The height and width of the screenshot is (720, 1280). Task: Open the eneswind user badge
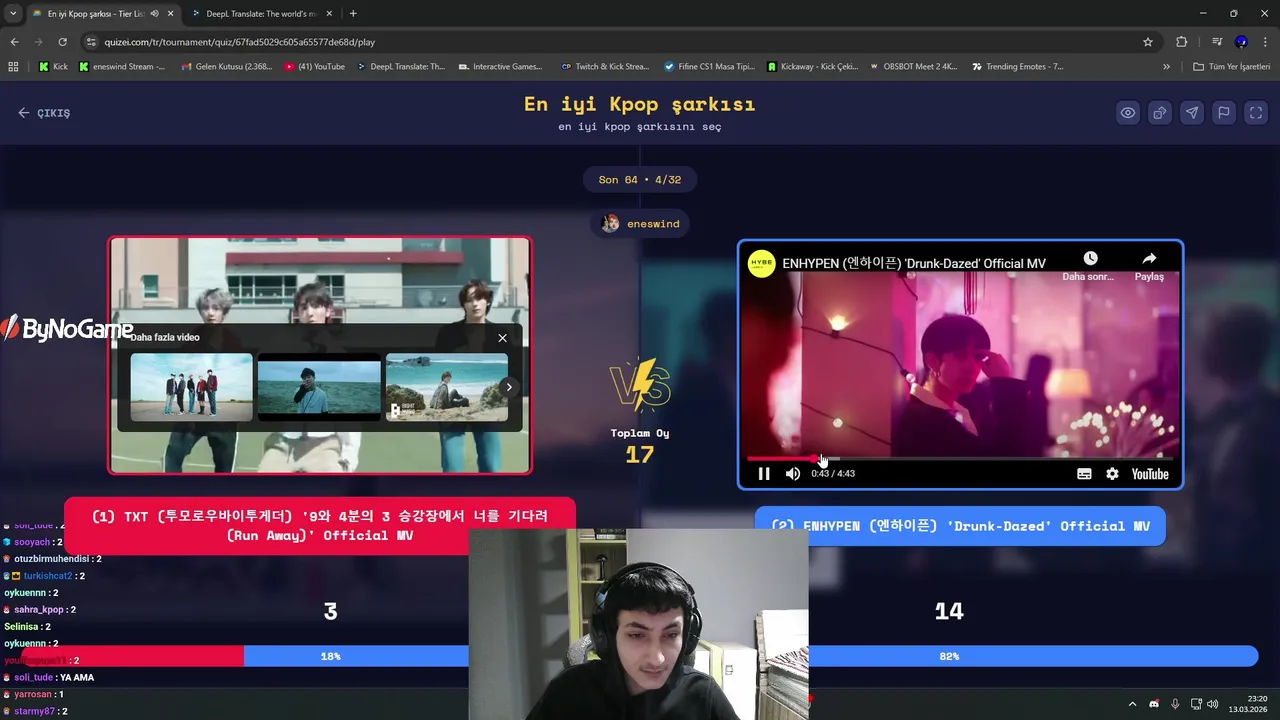[640, 224]
